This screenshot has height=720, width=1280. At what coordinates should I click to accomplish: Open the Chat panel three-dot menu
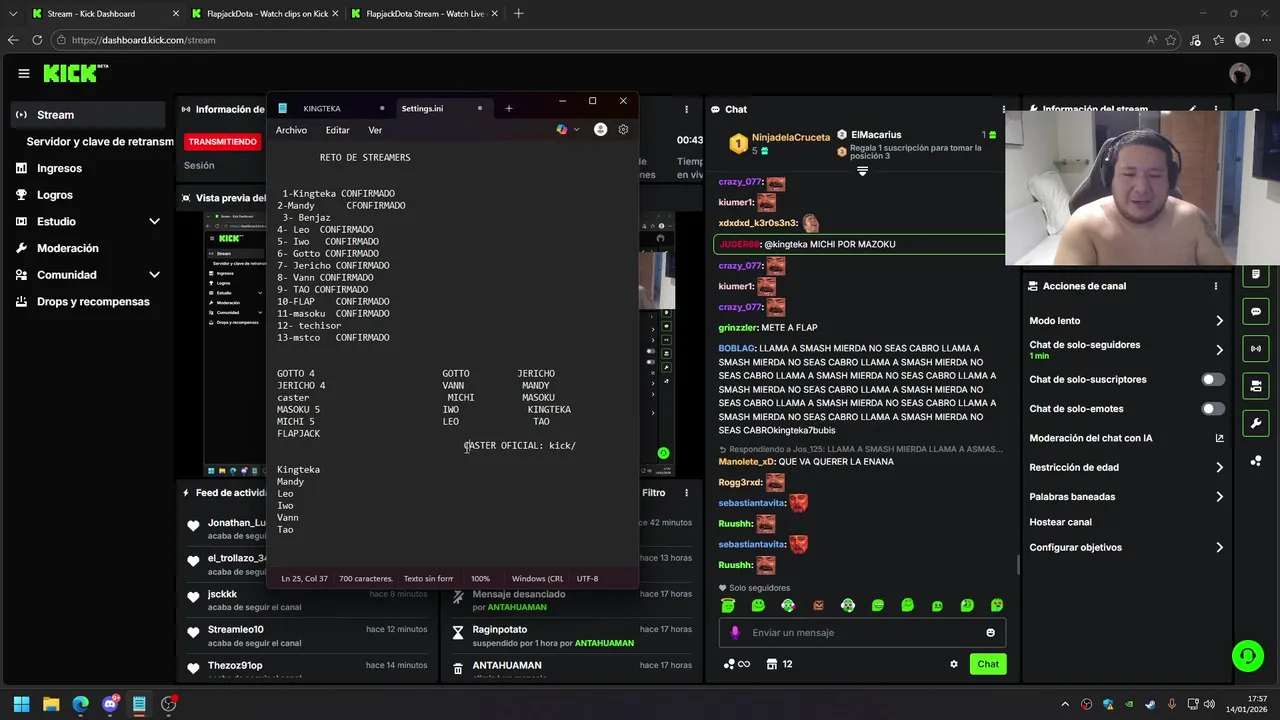[x=1004, y=109]
